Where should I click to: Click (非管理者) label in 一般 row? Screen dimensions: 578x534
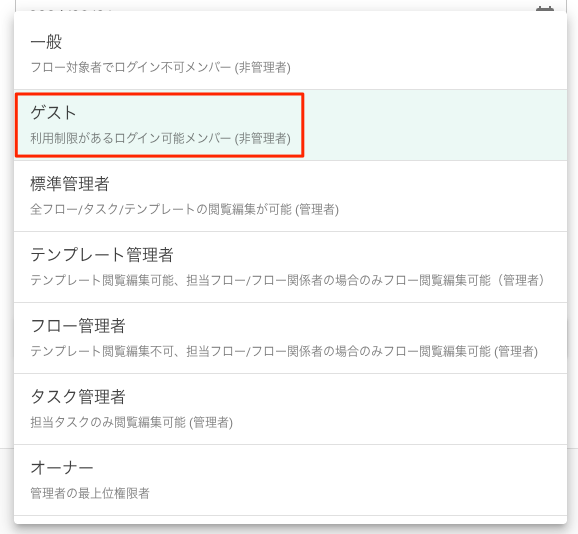(263, 68)
